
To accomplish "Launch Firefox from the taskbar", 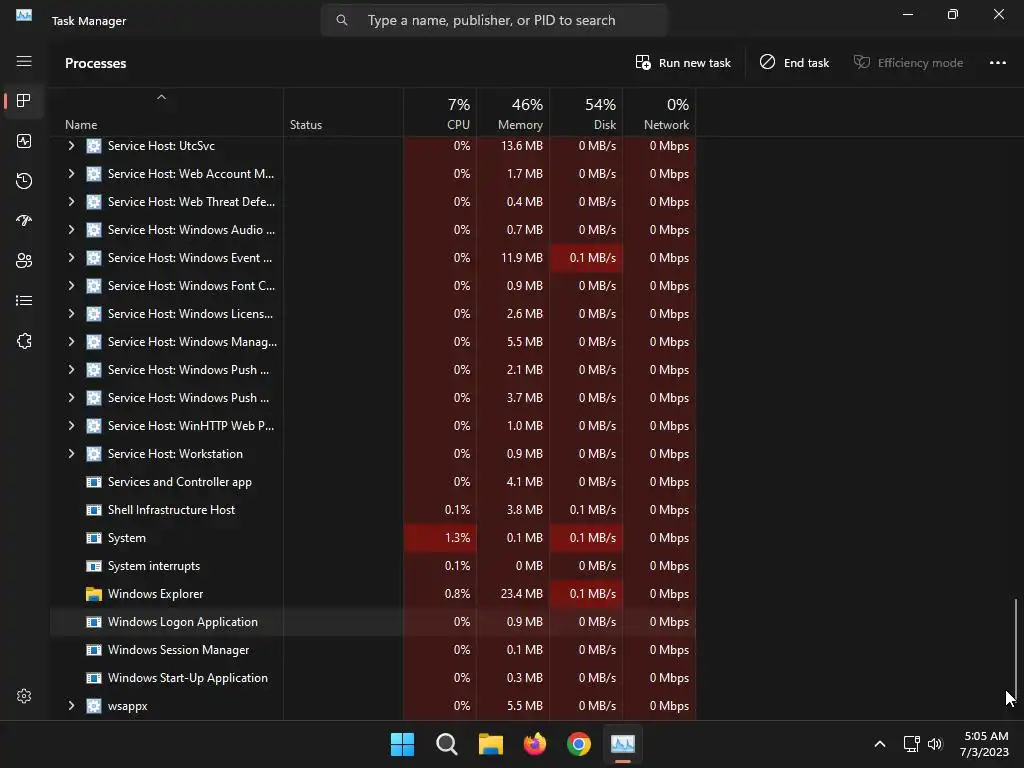I will 535,744.
